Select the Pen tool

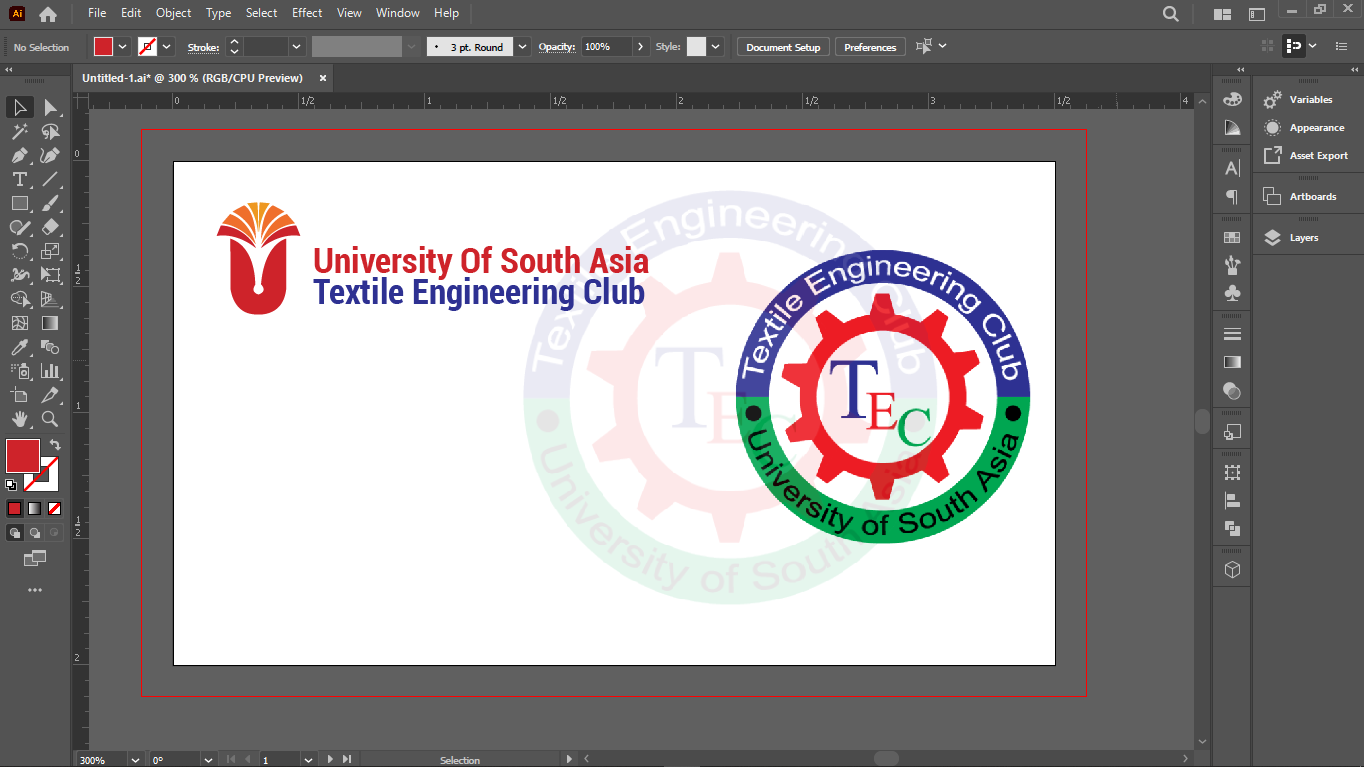tap(19, 155)
